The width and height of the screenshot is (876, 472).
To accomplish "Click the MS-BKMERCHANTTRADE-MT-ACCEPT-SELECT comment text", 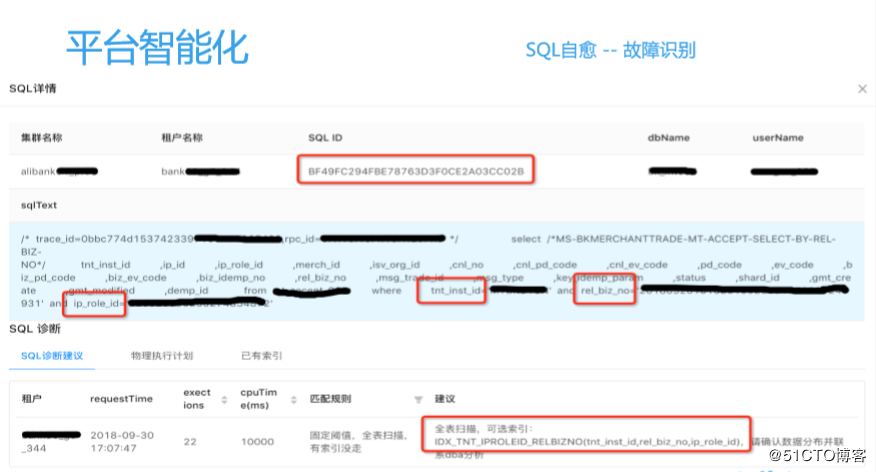I will (691, 239).
